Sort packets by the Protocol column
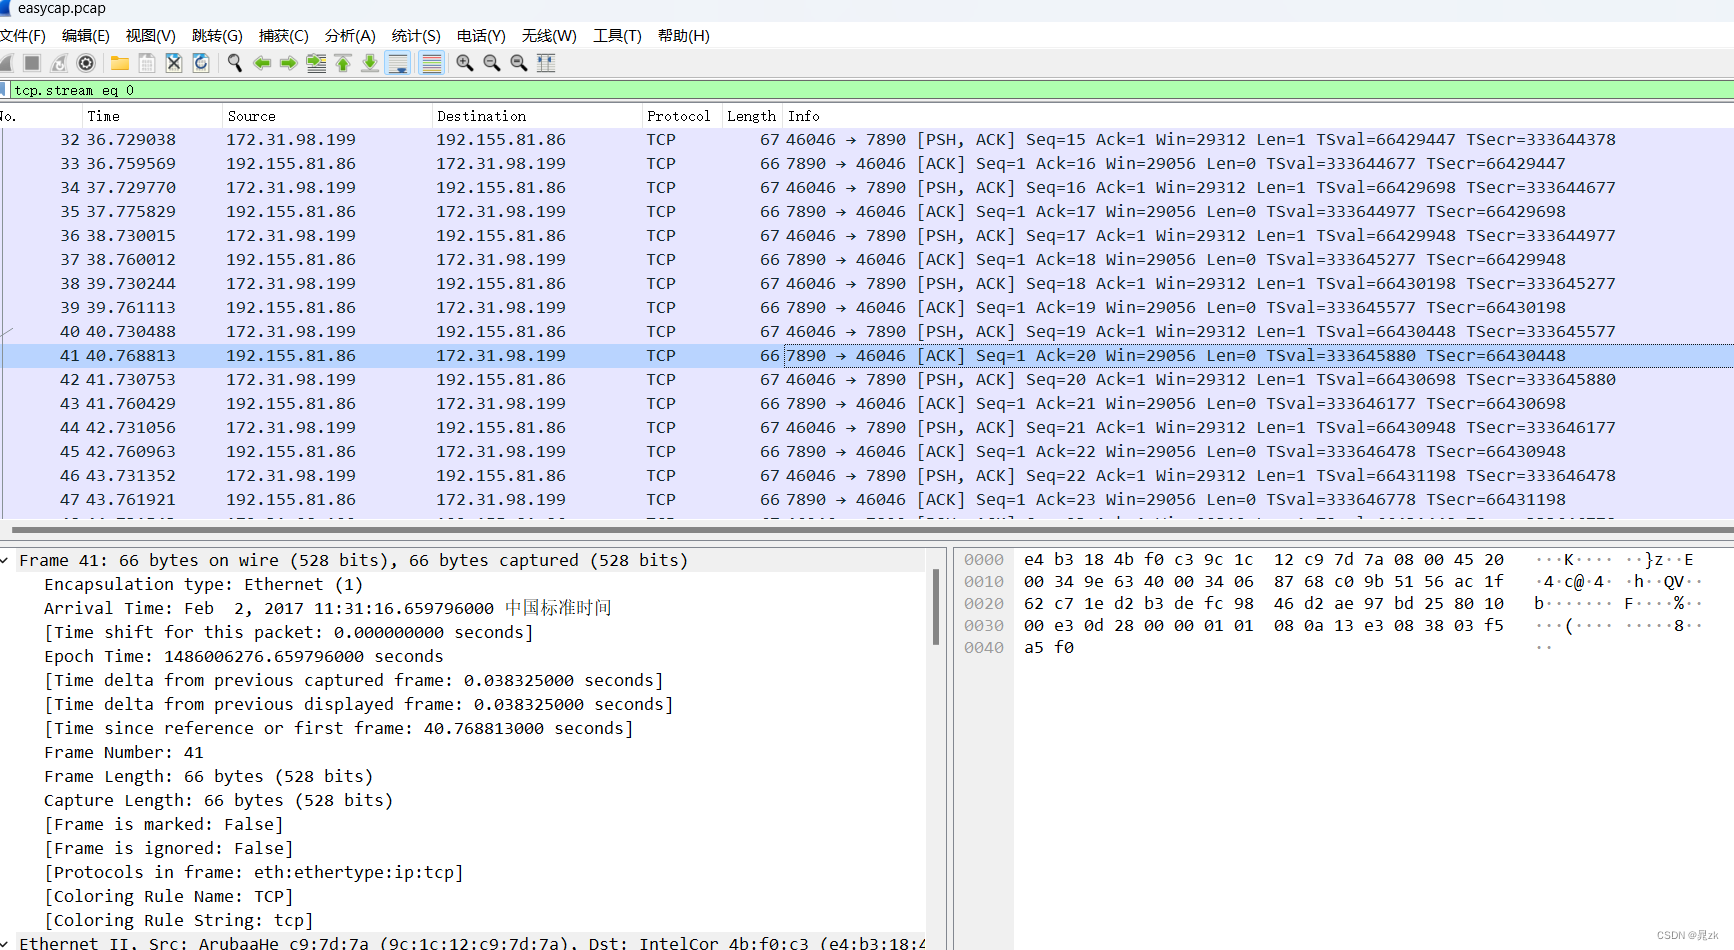Screen dimensions: 1734x950 tap(680, 115)
